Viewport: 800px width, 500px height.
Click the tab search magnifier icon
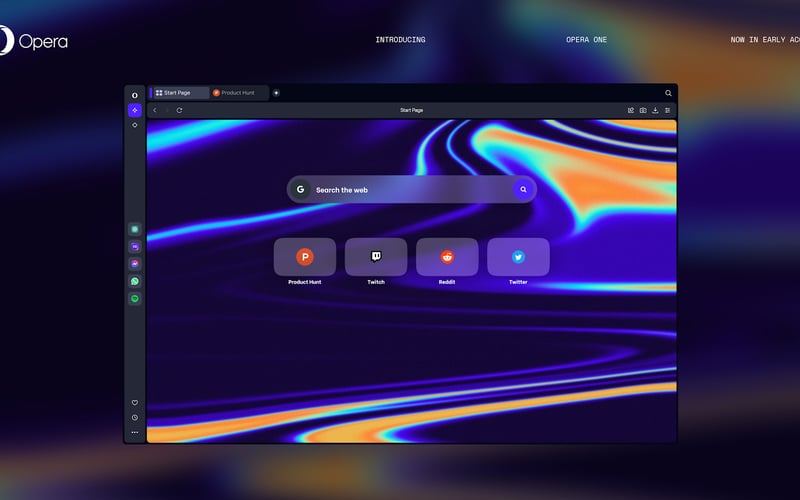click(x=668, y=93)
